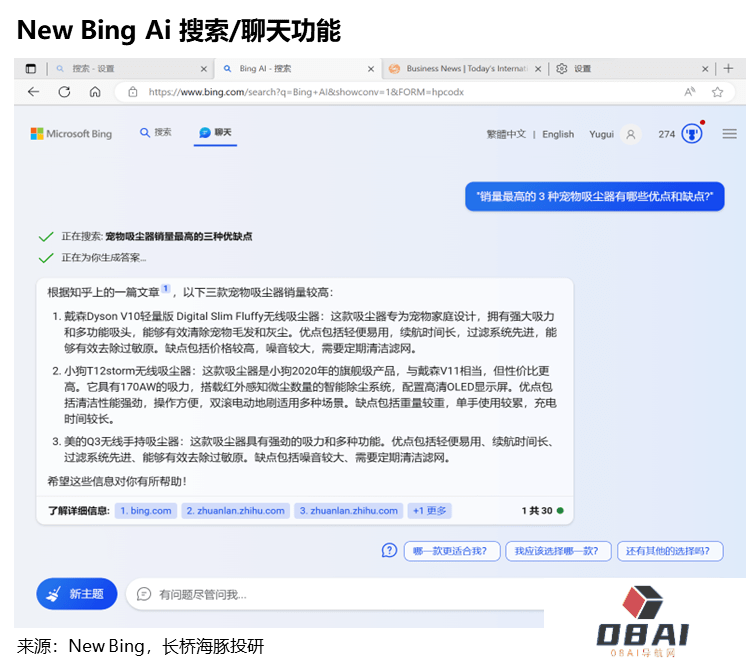Click the 了解详细信息 label

coord(79,511)
